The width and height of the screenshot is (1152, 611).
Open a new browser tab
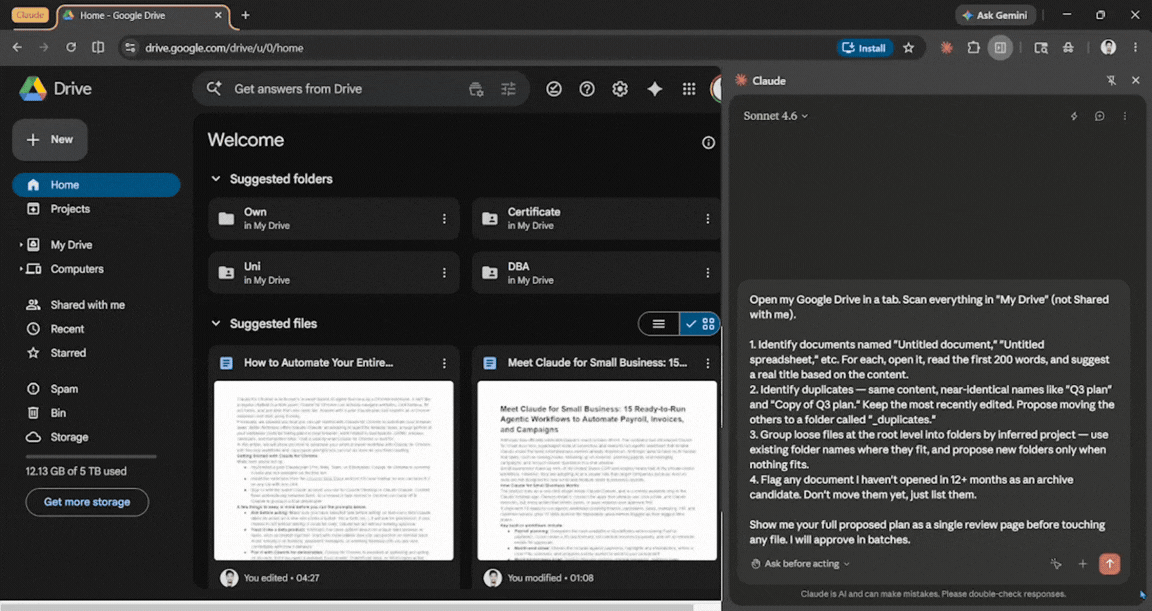pyautogui.click(x=245, y=15)
